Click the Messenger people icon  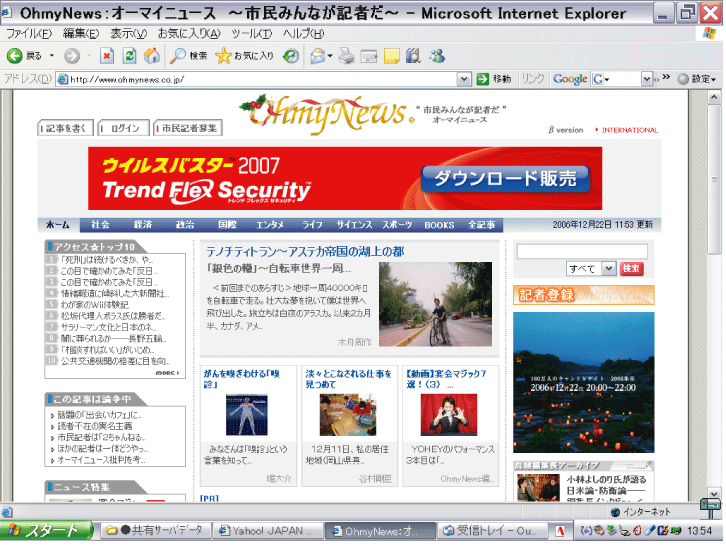point(437,56)
